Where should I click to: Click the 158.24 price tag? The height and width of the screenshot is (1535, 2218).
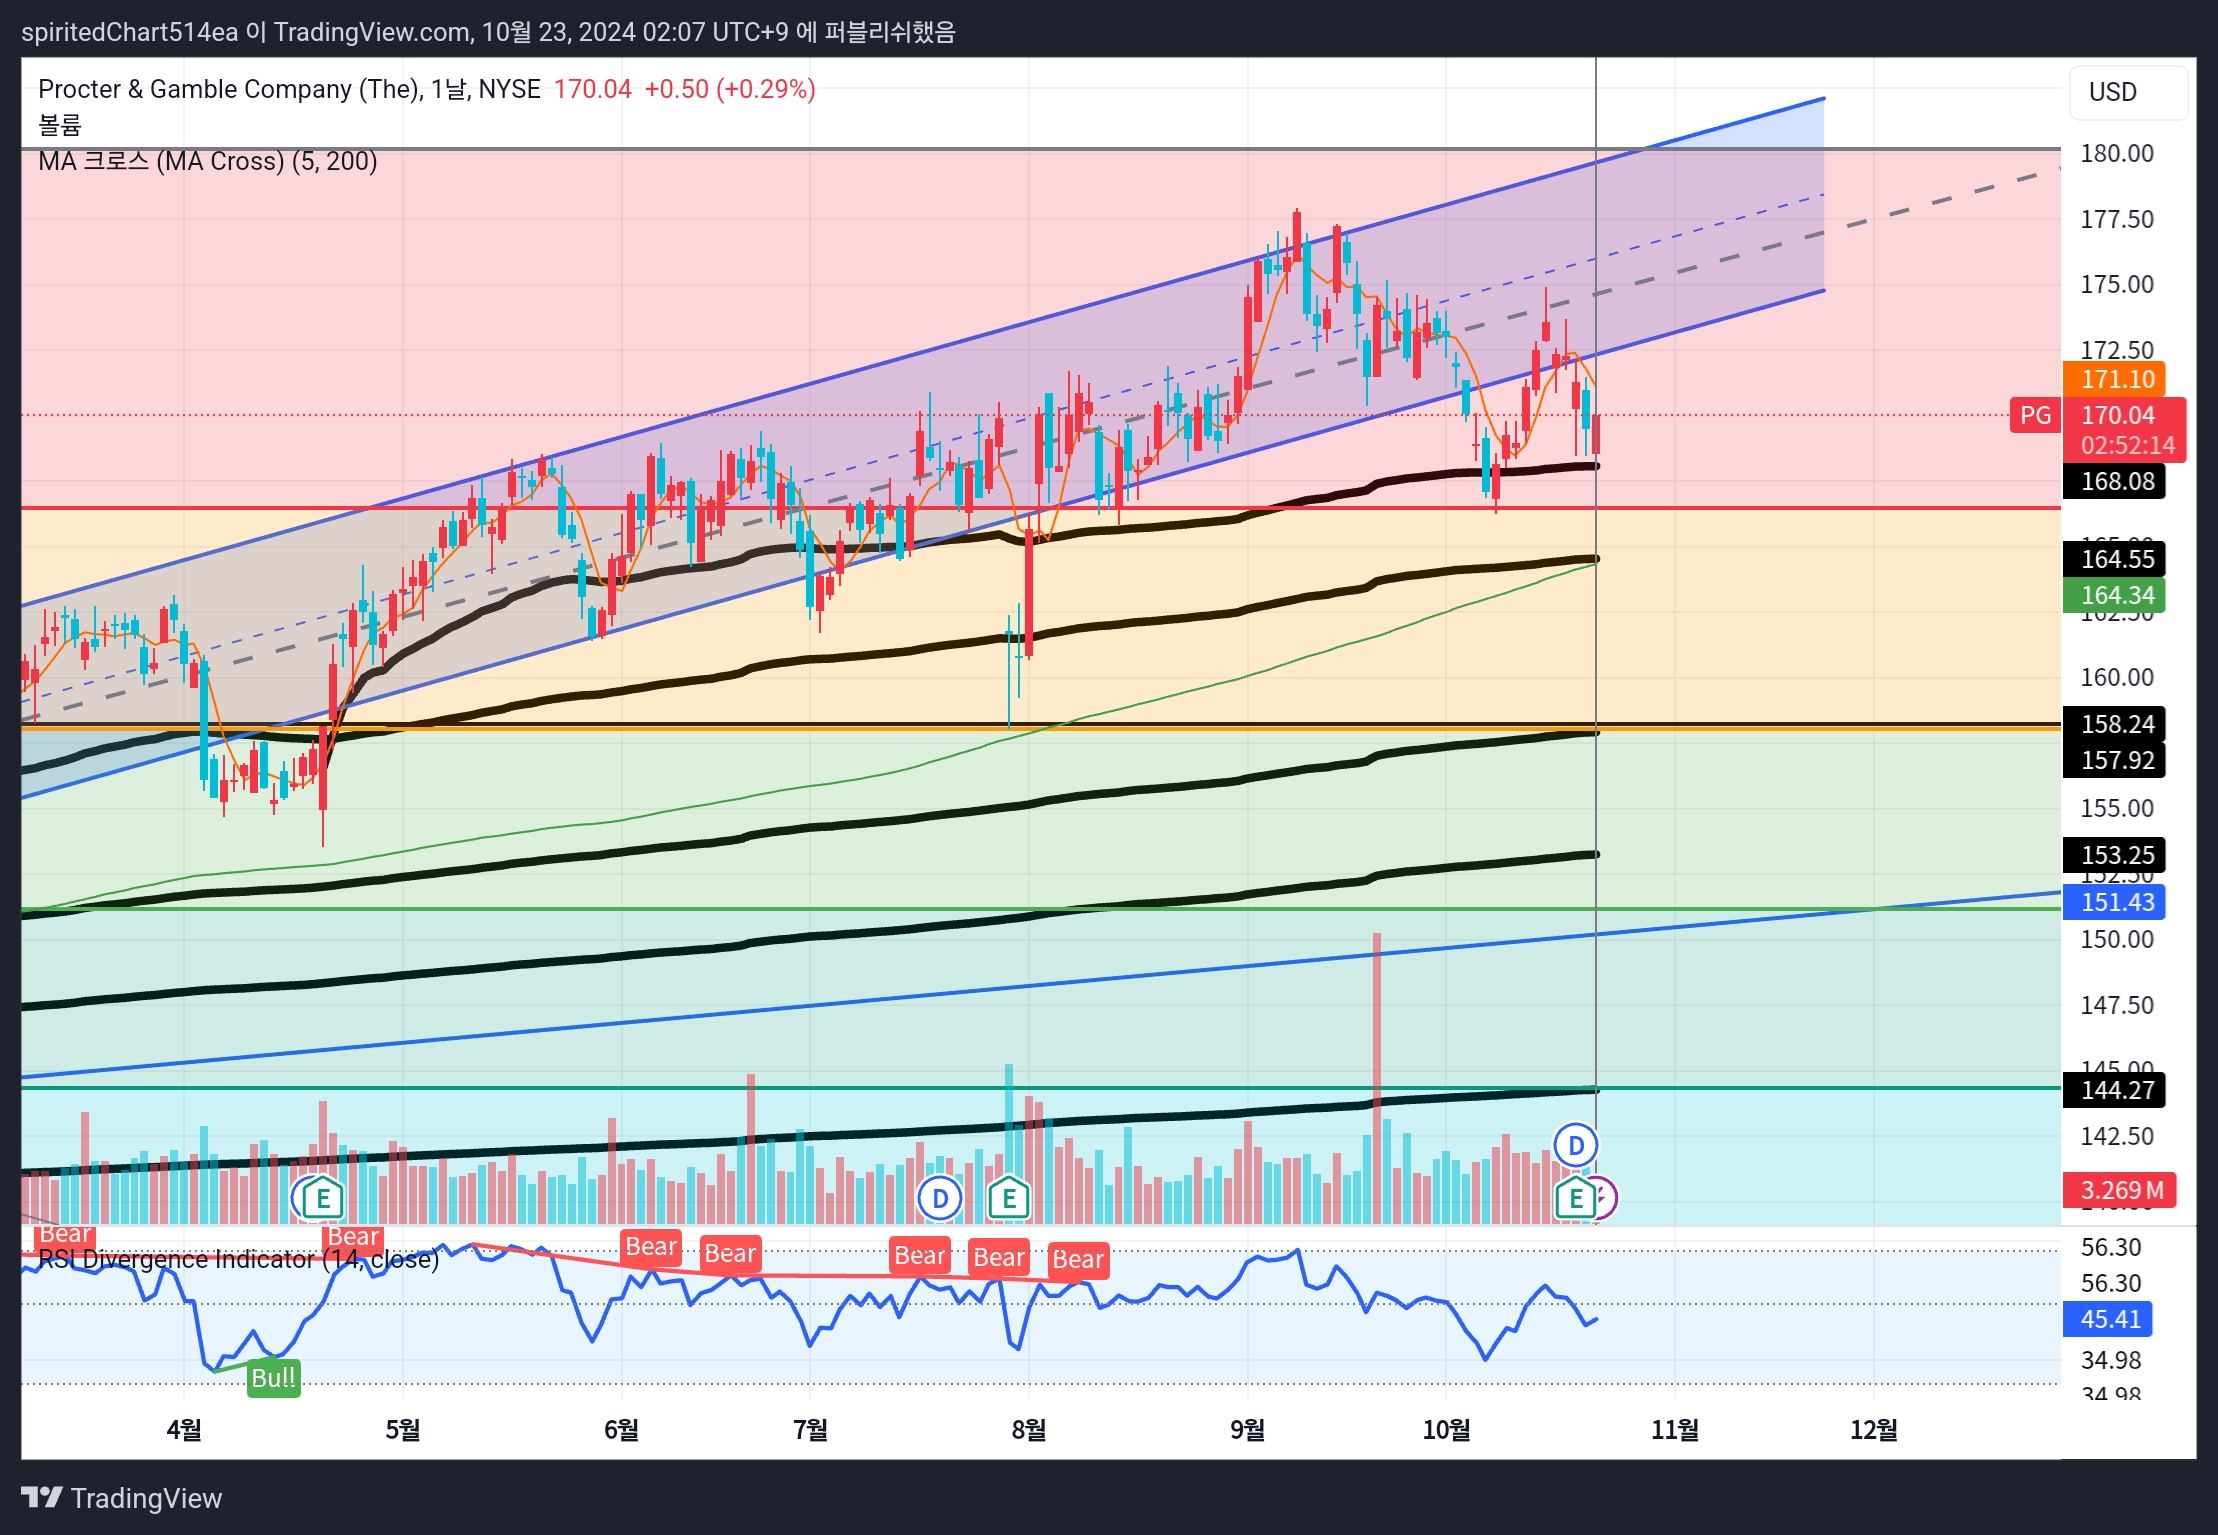2114,724
